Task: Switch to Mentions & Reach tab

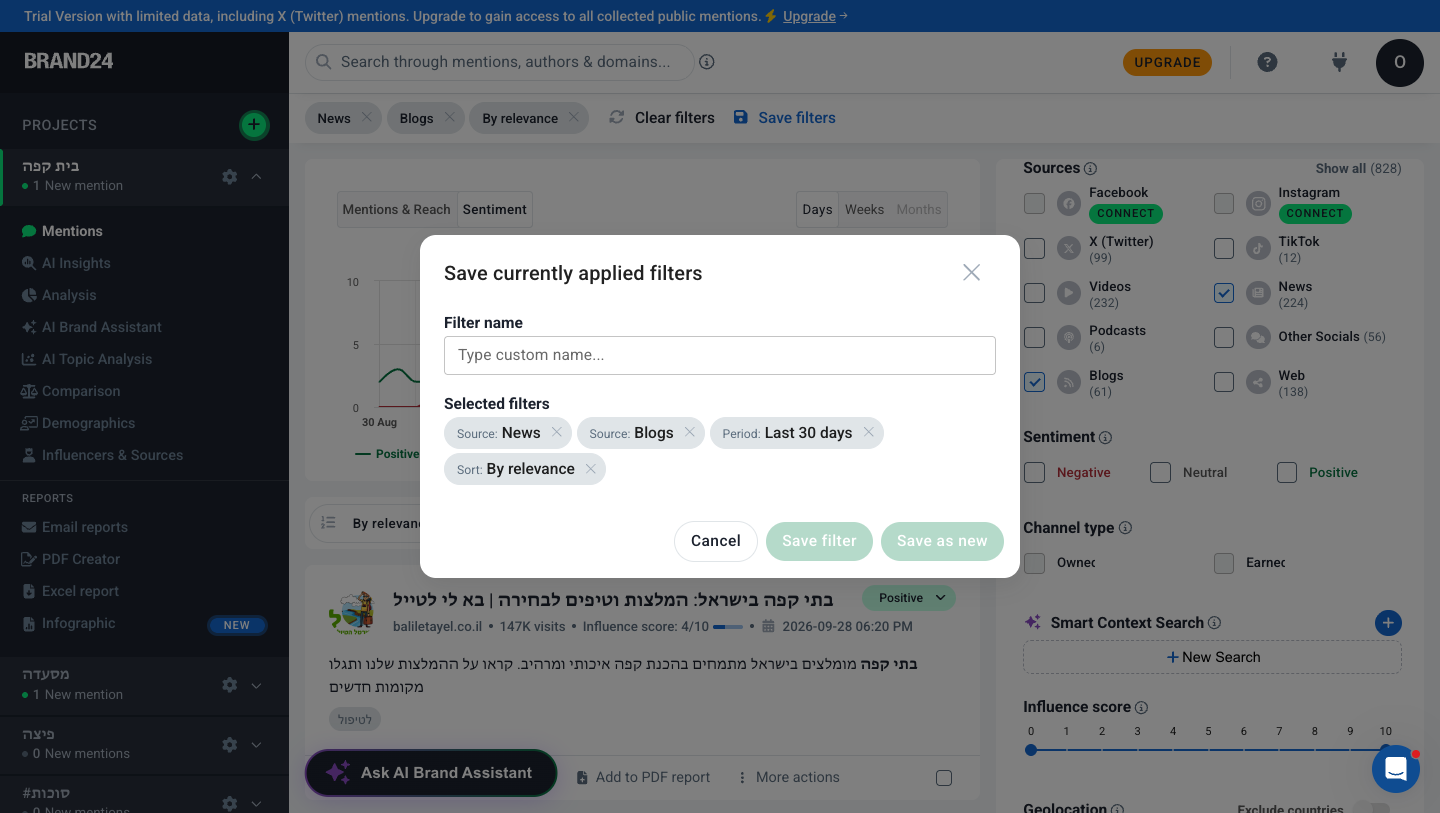Action: coord(397,209)
